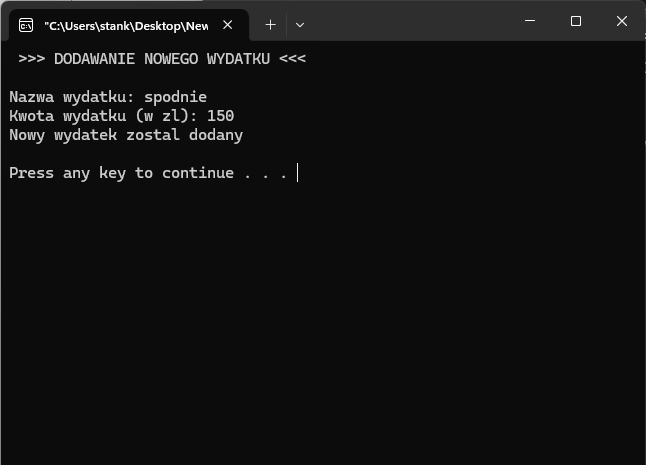Select the C:\Users\stank\Desktop\New tab
The image size is (646, 465).
coord(125,24)
